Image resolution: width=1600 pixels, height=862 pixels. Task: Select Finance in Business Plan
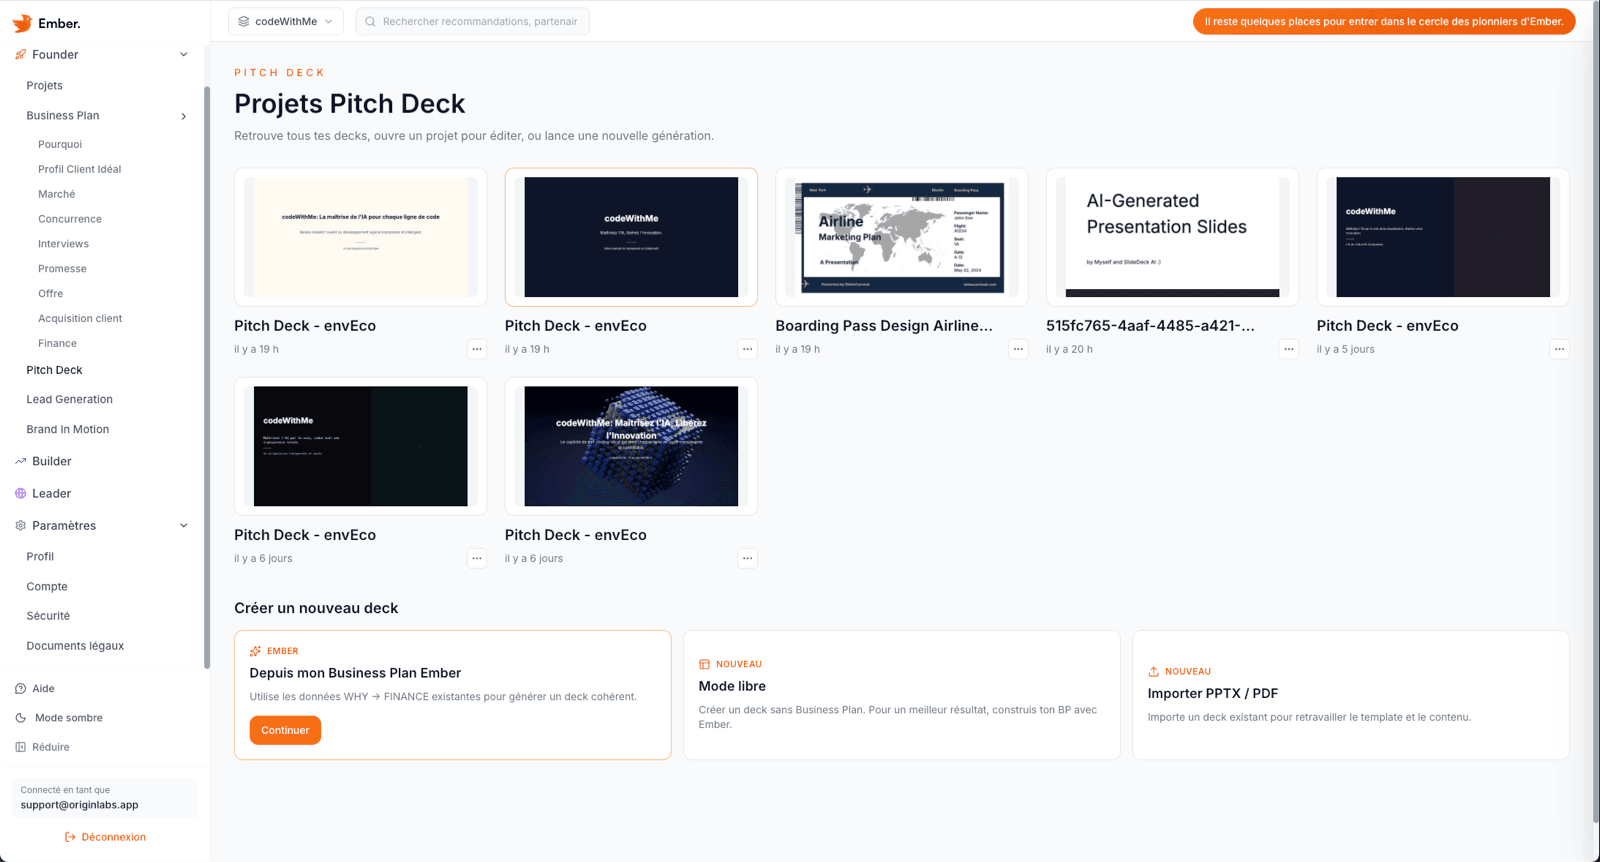tap(57, 343)
